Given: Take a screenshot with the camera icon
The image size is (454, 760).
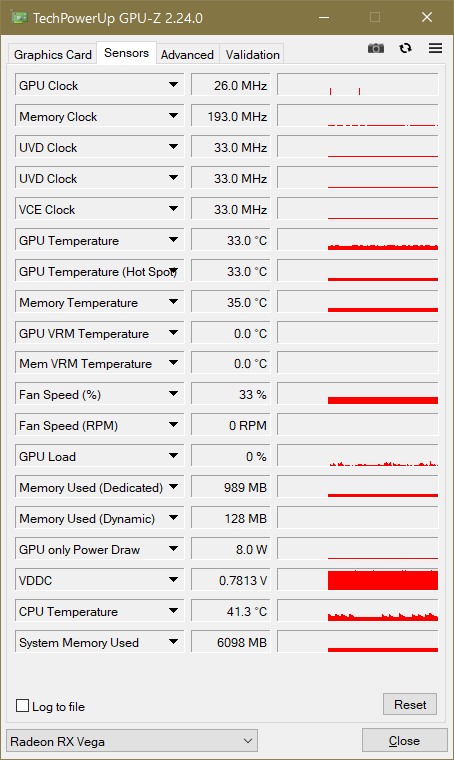Looking at the screenshot, I should point(376,48).
